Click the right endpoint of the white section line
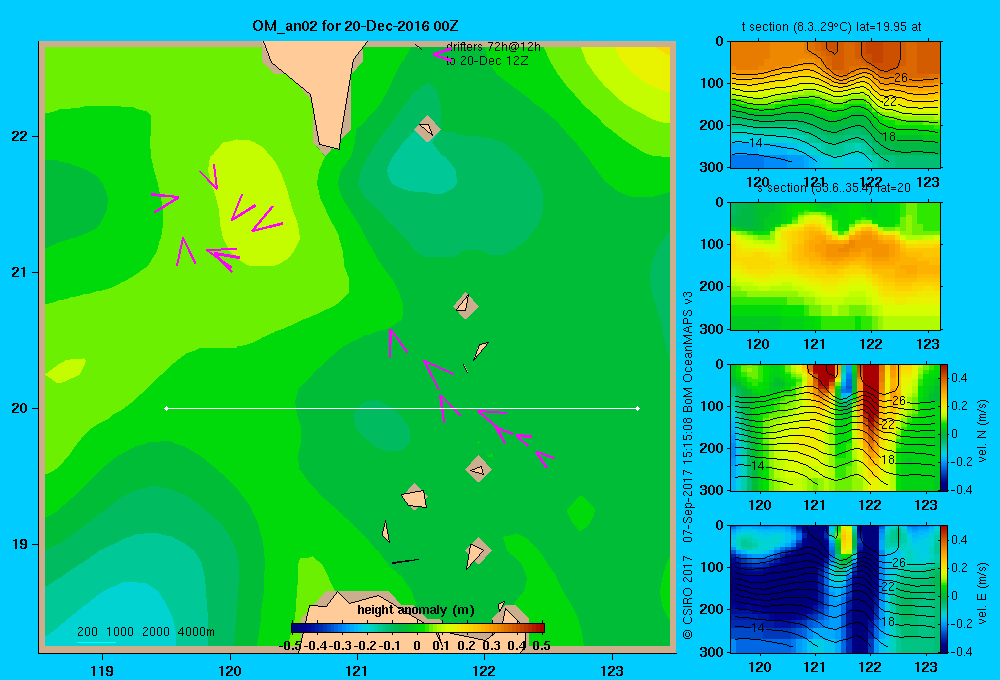Viewport: 1000px width, 680px height. (x=638, y=408)
